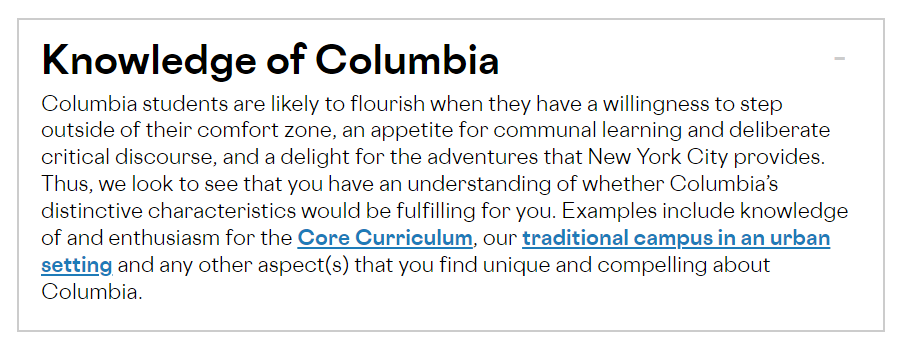The image size is (912, 363).
Task: Click the phrase "critical discourse"
Action: [127, 157]
